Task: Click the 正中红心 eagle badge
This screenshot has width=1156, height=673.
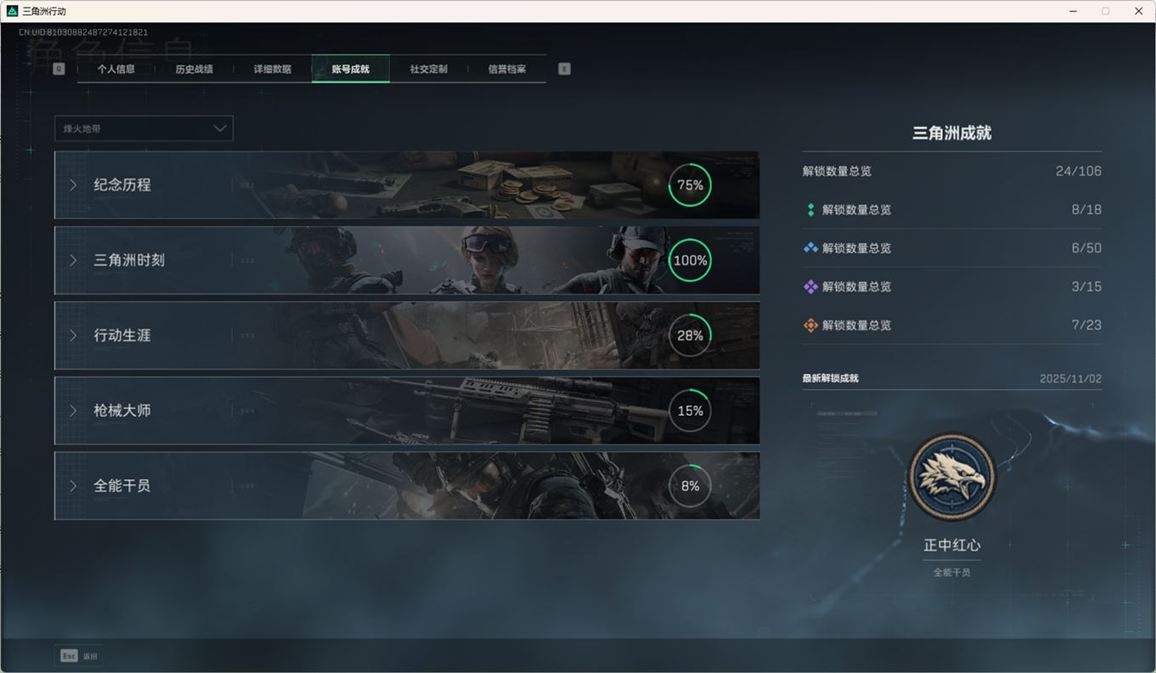Action: coord(952,477)
